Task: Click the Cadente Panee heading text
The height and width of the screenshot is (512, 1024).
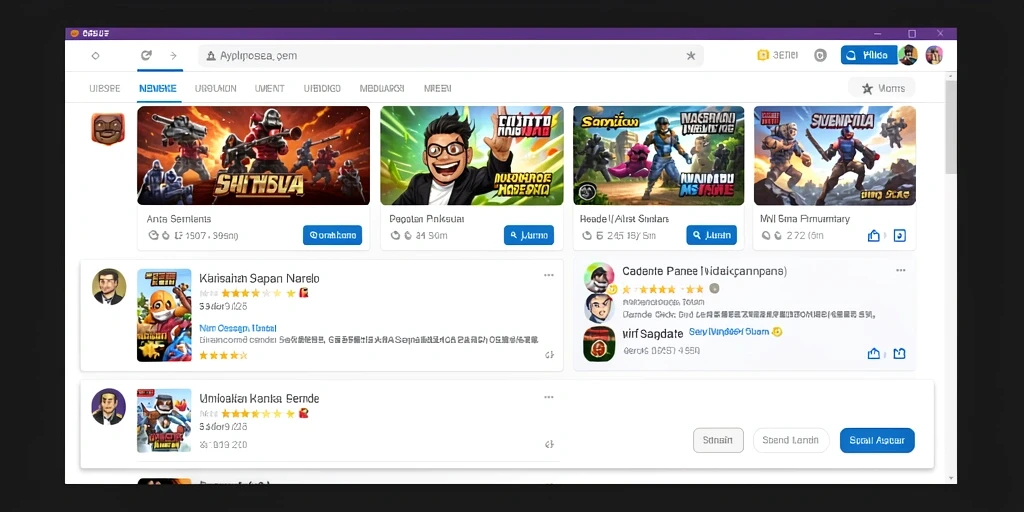Action: (x=704, y=270)
